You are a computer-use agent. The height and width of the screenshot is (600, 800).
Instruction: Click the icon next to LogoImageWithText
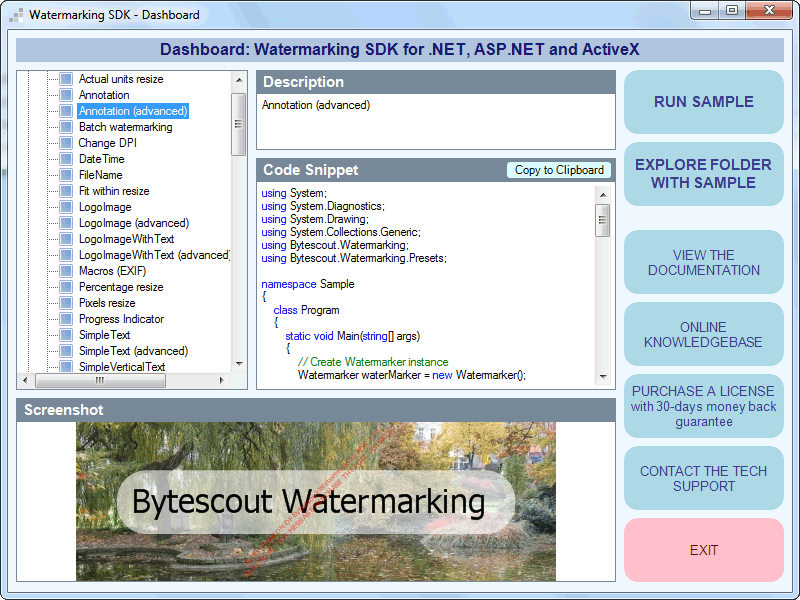[x=66, y=239]
